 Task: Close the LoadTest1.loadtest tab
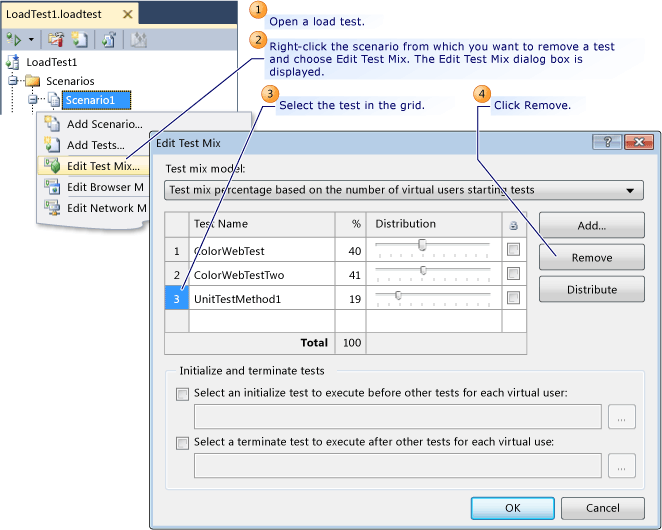(x=128, y=14)
